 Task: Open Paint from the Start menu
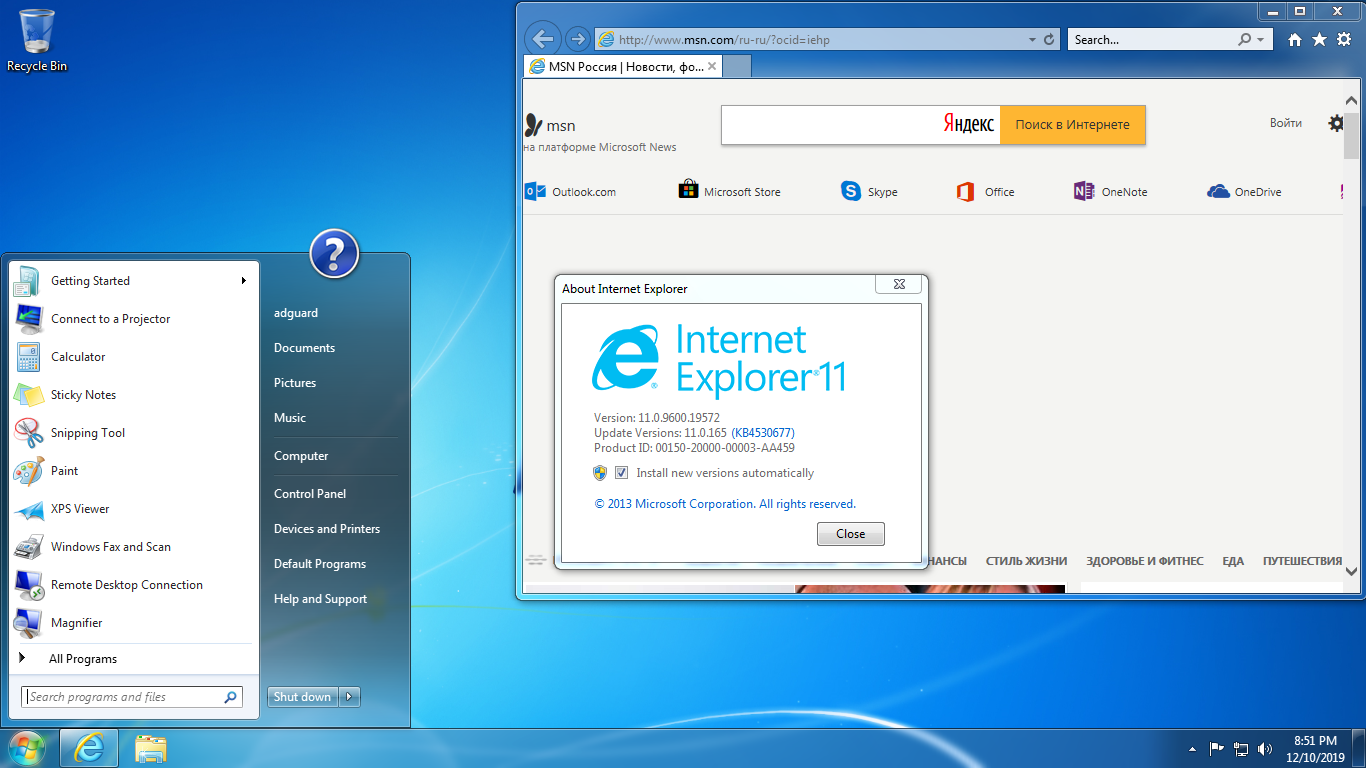pos(134,471)
